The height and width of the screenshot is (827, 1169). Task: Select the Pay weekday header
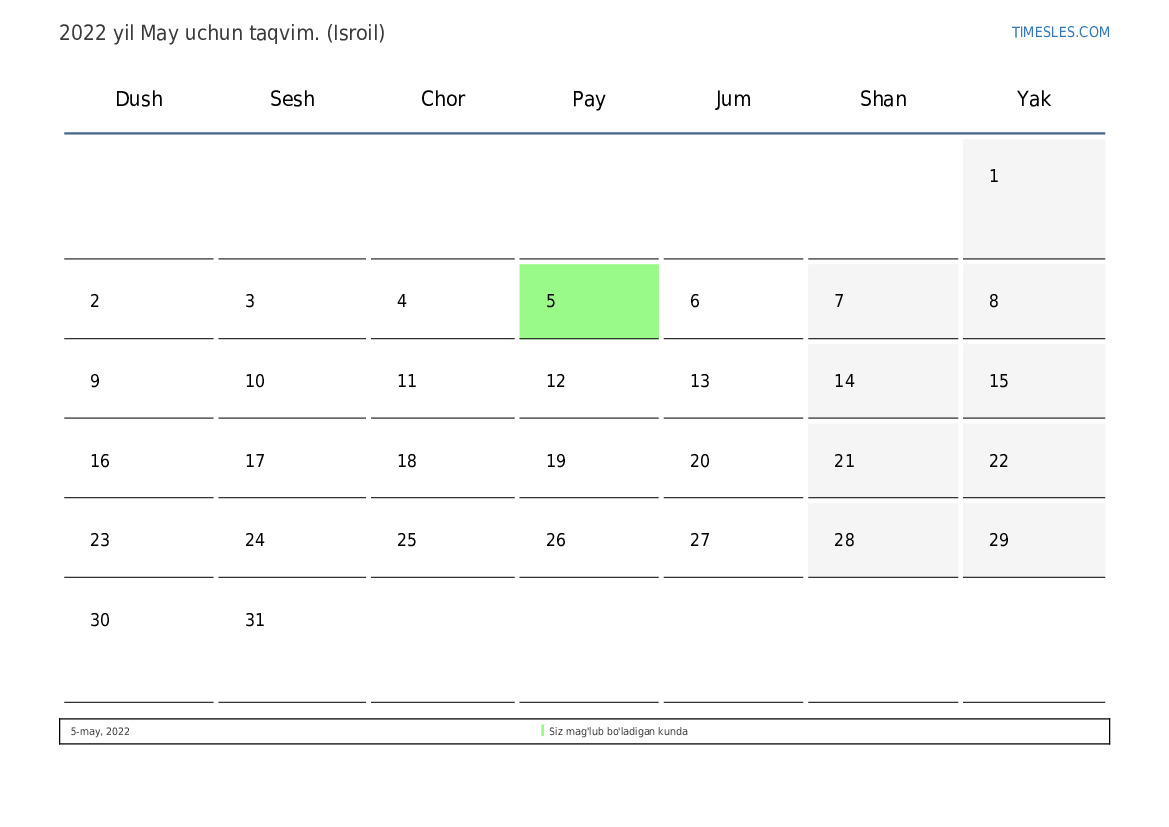(589, 99)
